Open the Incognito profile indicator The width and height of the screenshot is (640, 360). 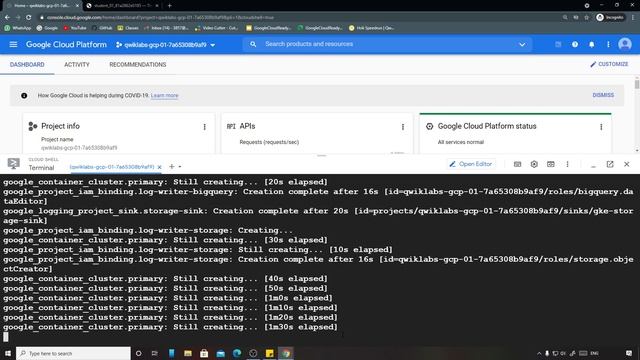610,18
